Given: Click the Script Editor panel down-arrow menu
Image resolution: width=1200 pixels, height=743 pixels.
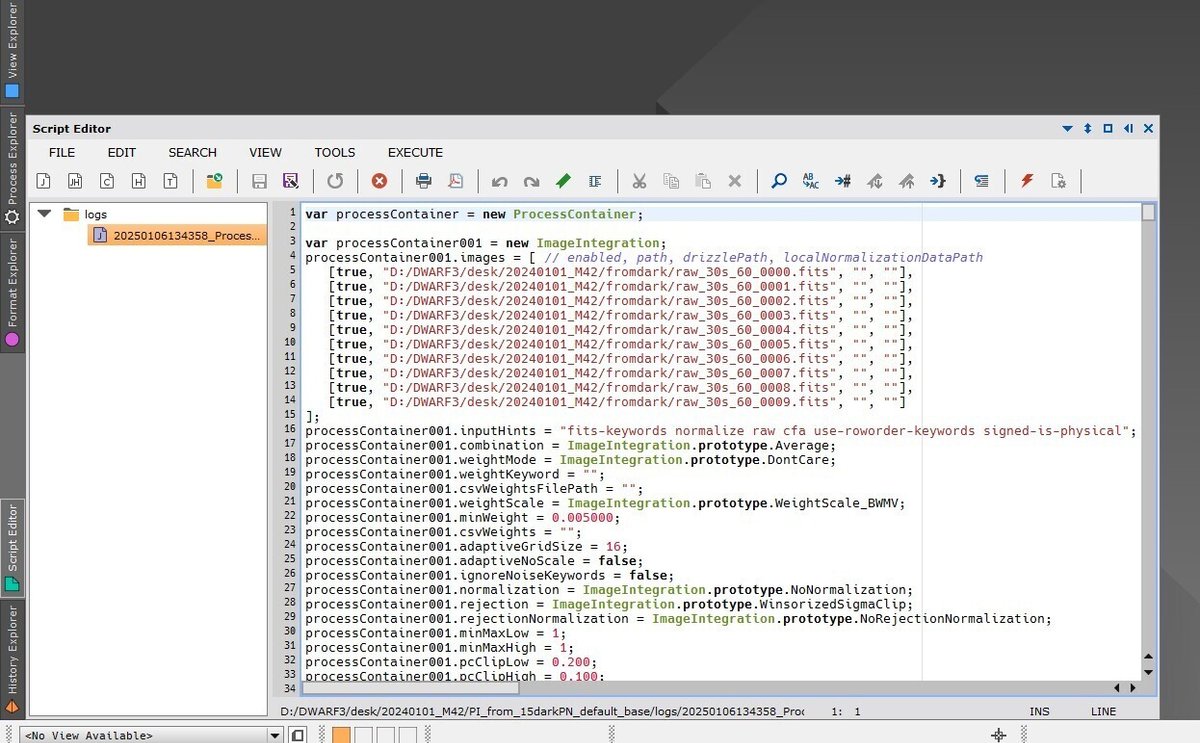Looking at the screenshot, I should 1067,129.
